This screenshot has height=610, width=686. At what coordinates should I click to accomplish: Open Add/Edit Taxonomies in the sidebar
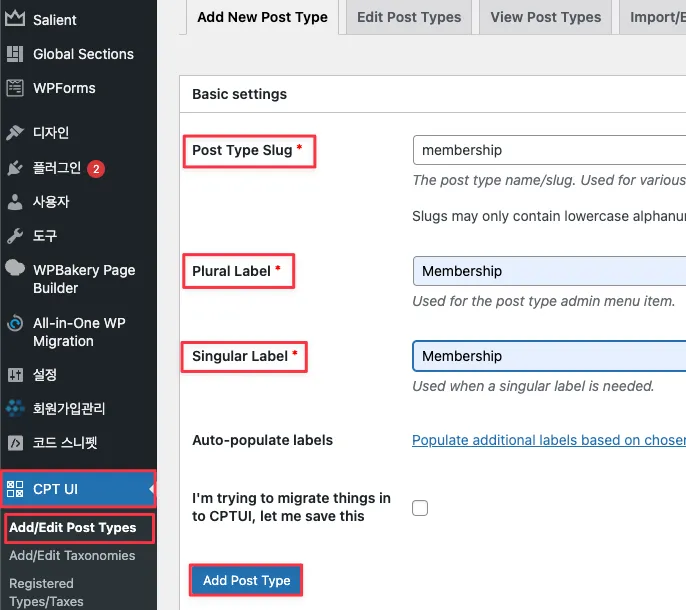72,555
